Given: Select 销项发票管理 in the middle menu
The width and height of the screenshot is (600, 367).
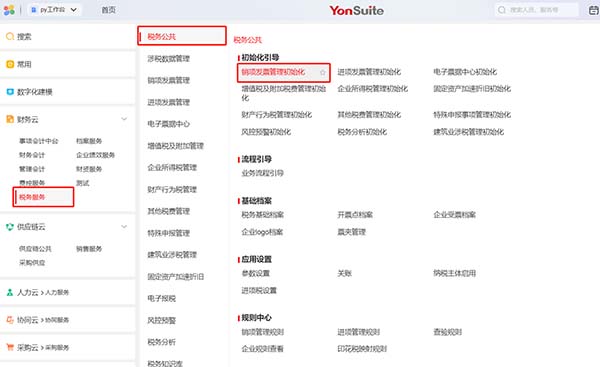Looking at the screenshot, I should click(x=169, y=80).
